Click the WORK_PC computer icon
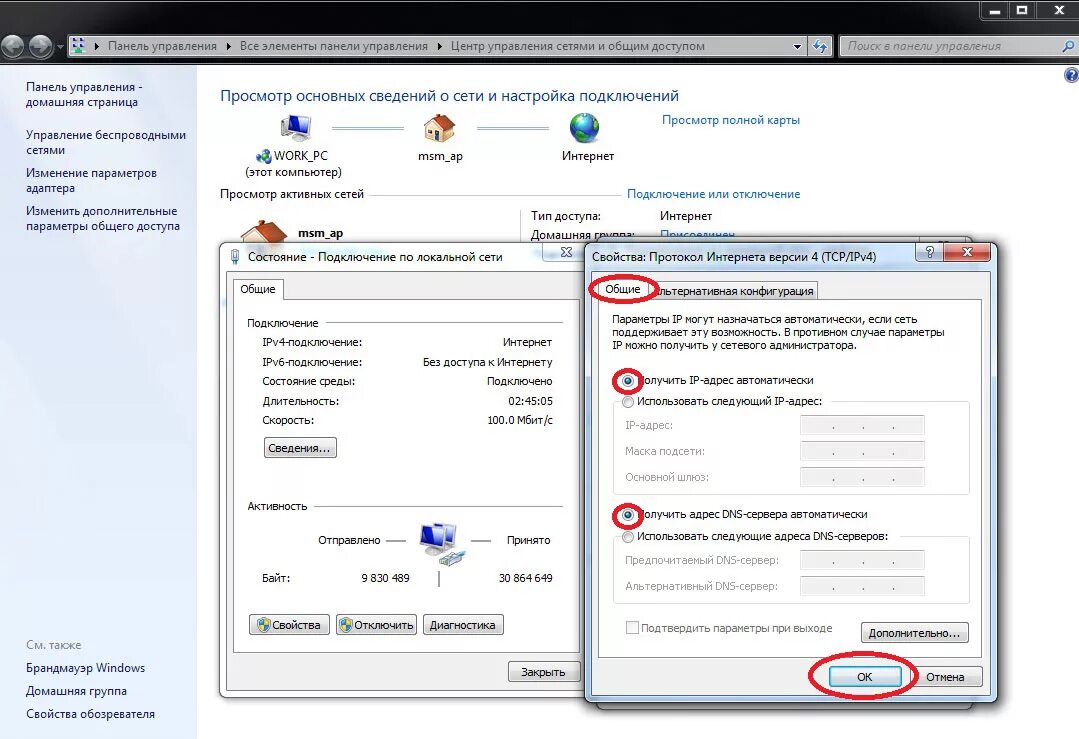The width and height of the screenshot is (1079, 739). click(x=296, y=128)
